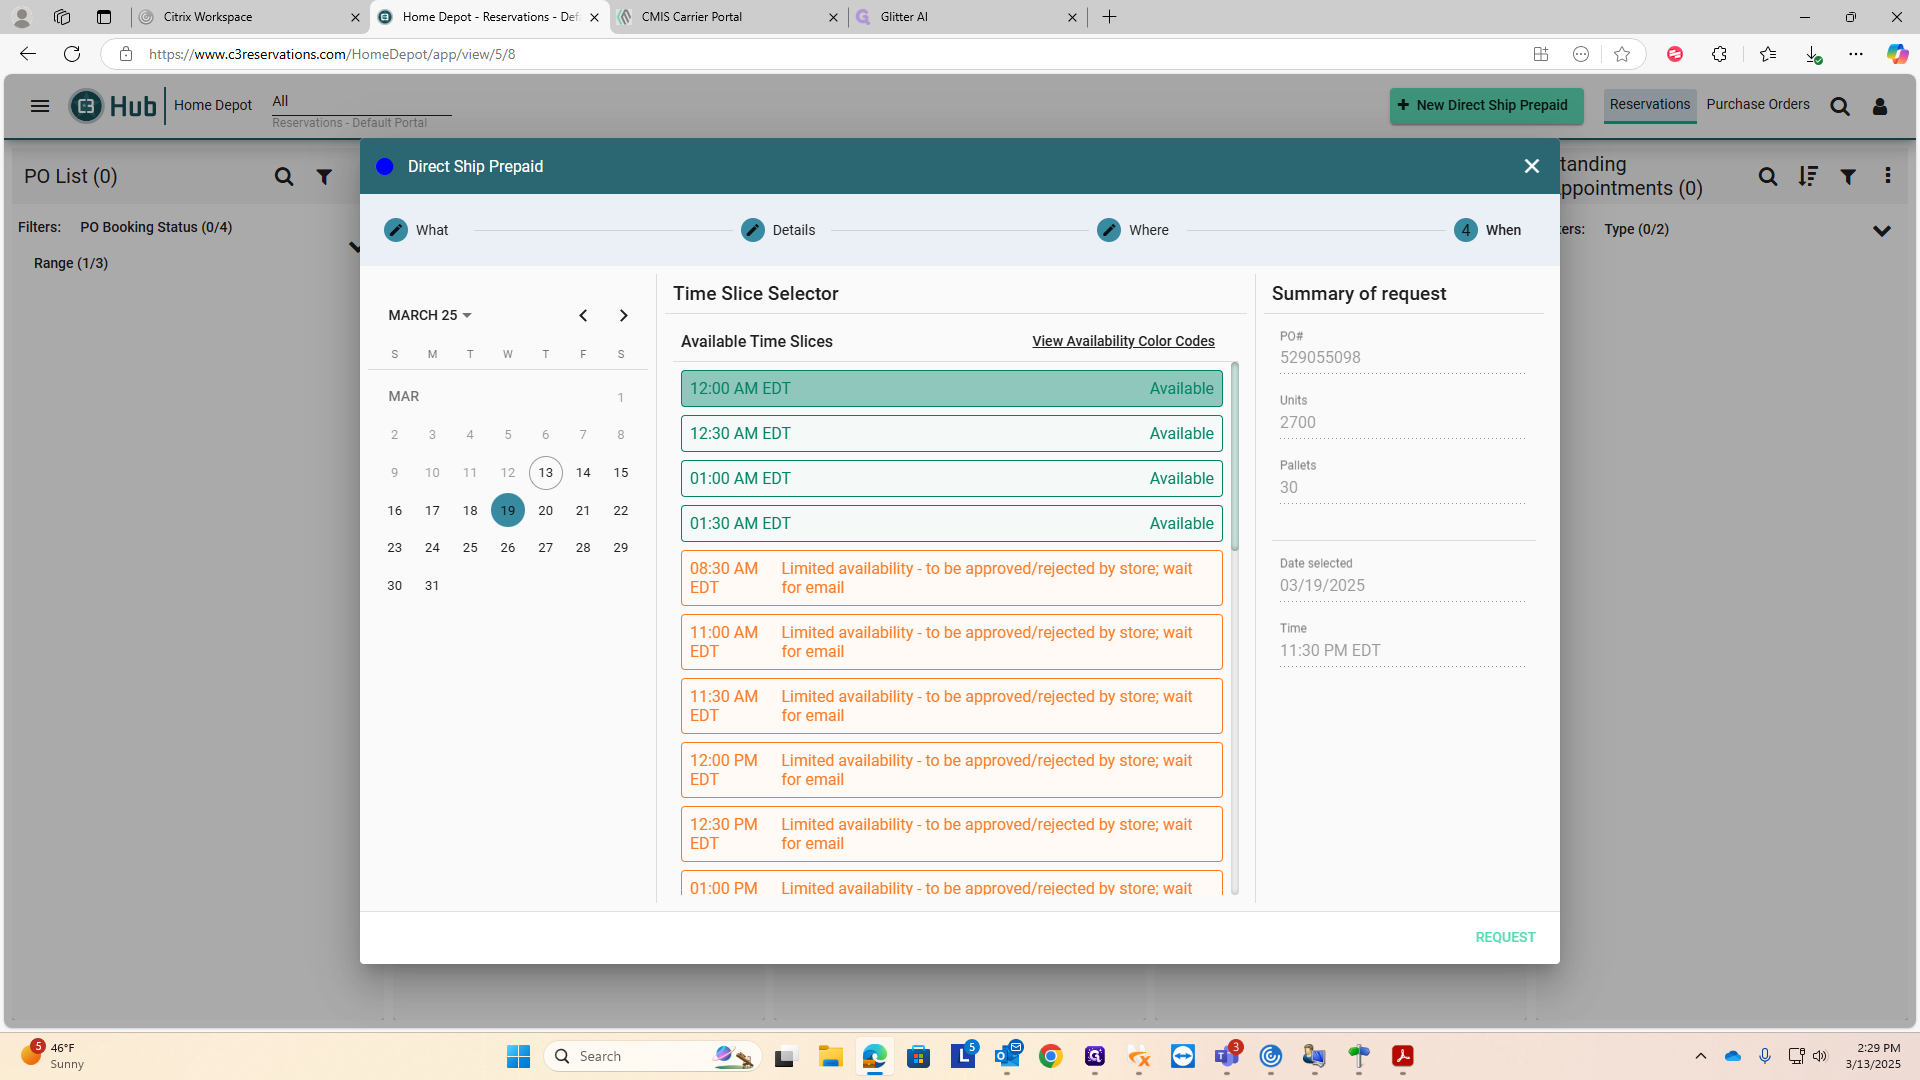1920x1080 pixels.
Task: Click the C3 Hub logo
Action: (x=113, y=106)
